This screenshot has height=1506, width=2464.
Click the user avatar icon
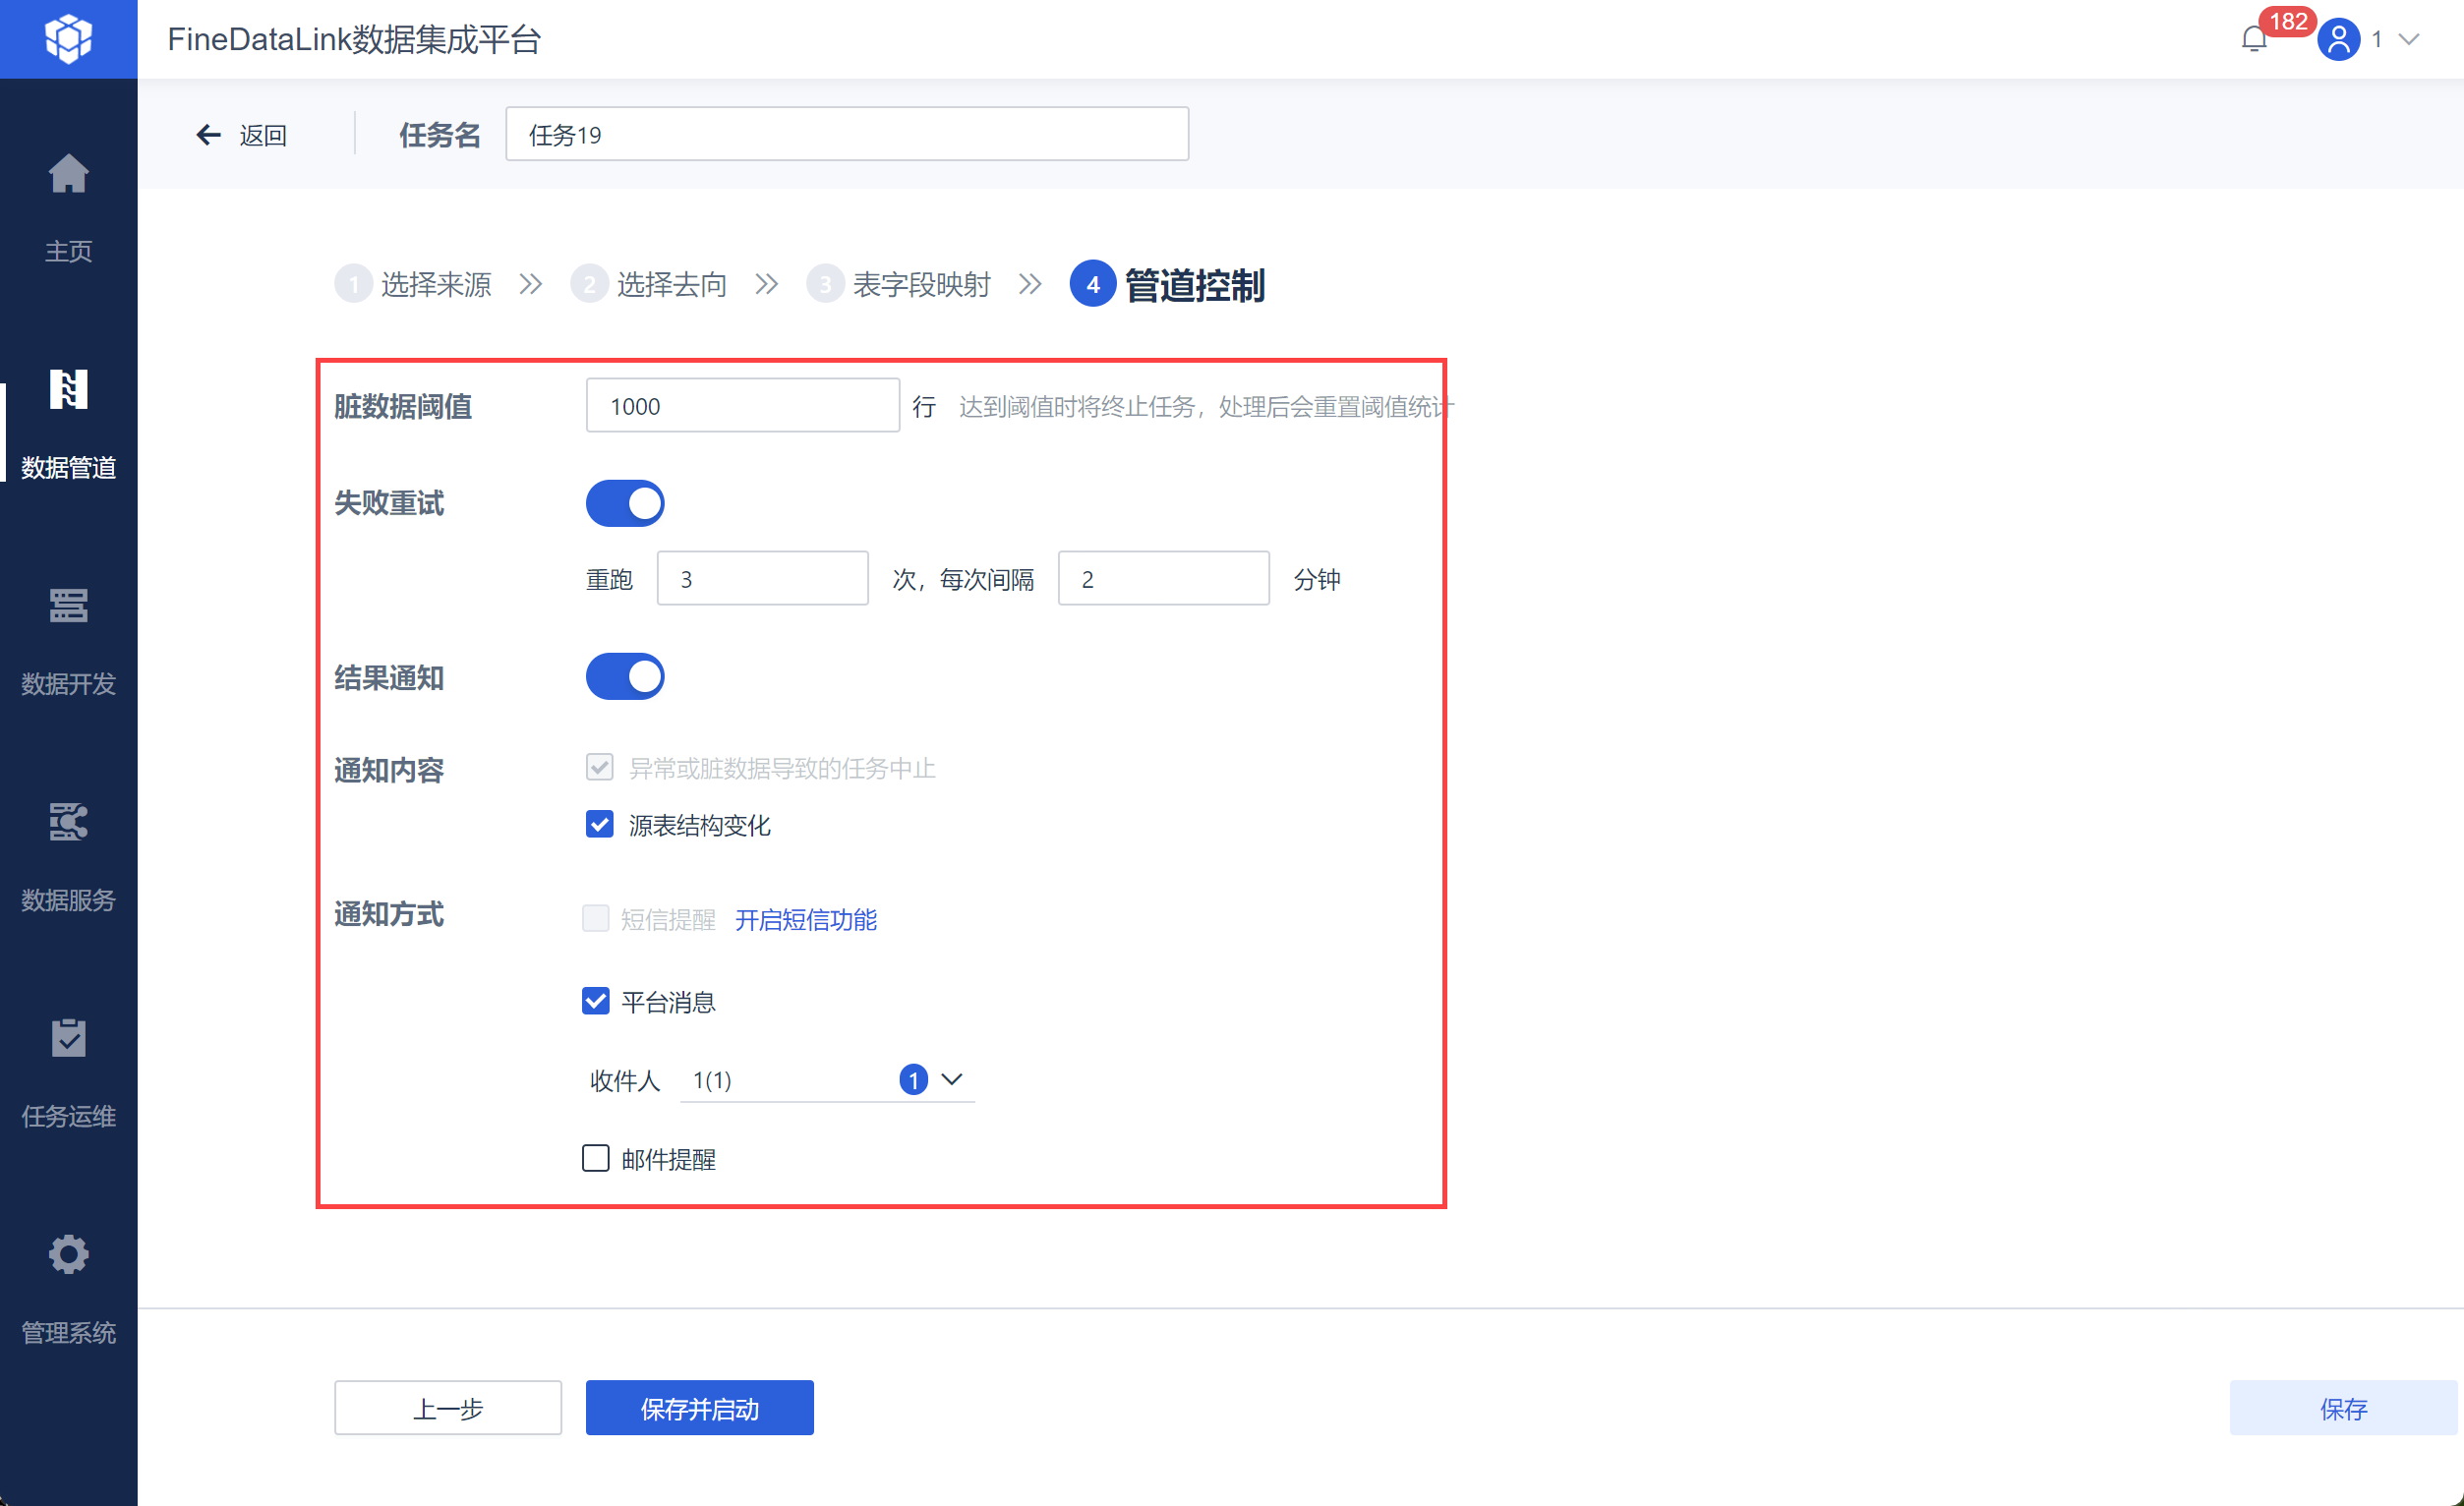coord(2338,40)
